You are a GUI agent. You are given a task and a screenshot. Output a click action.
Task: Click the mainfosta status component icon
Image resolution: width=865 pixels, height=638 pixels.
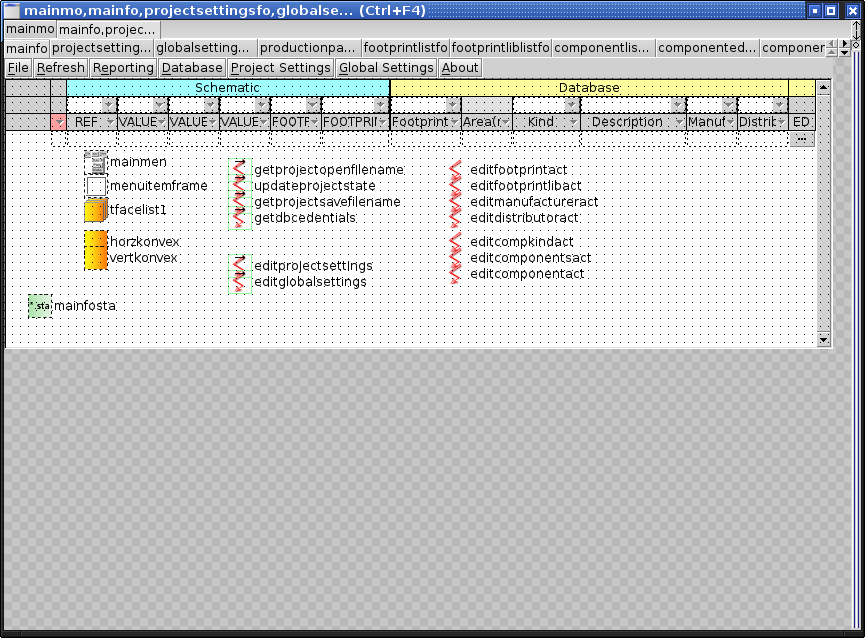tap(40, 306)
